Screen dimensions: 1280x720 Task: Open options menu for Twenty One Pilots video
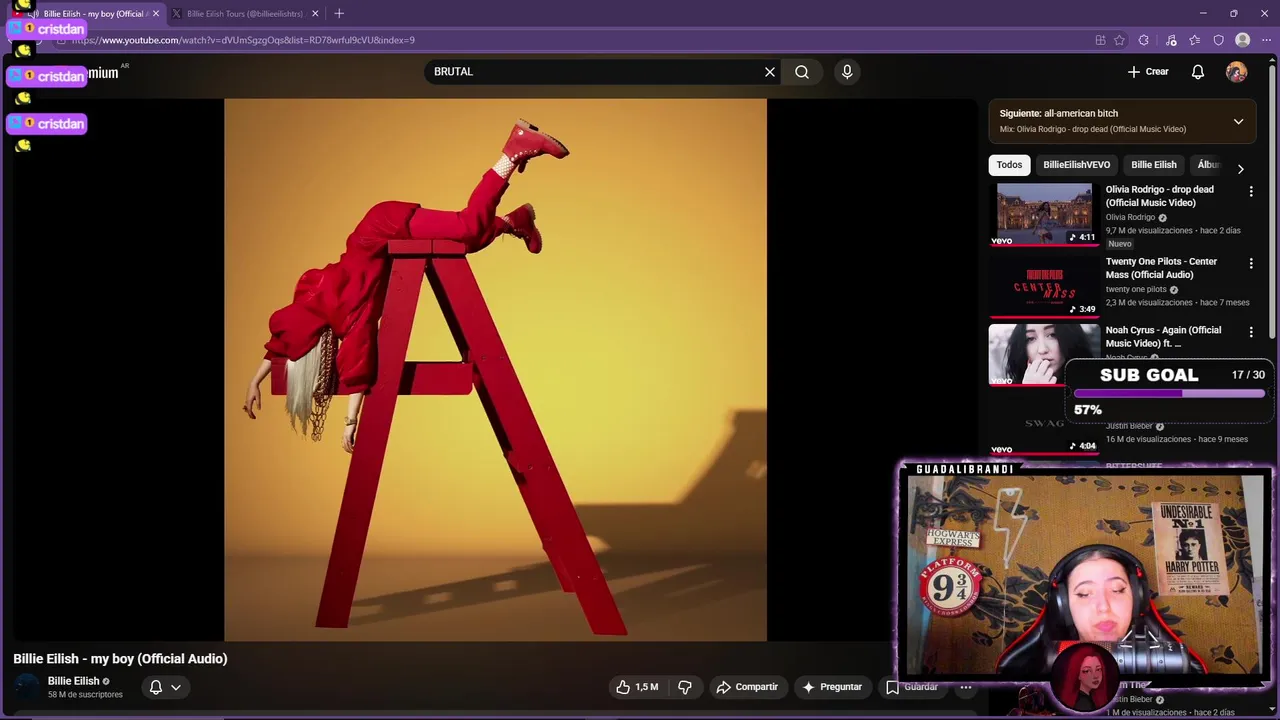(1250, 263)
